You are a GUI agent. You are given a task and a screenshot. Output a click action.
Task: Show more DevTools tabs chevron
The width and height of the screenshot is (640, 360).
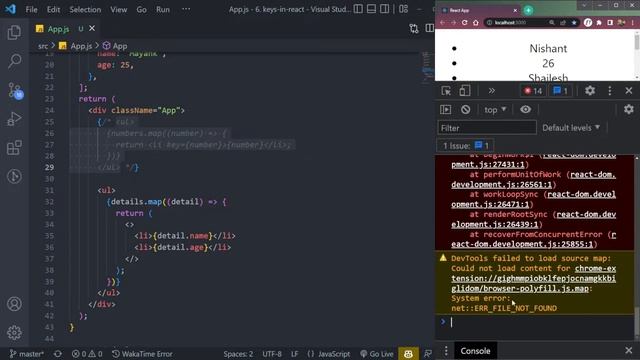491,91
